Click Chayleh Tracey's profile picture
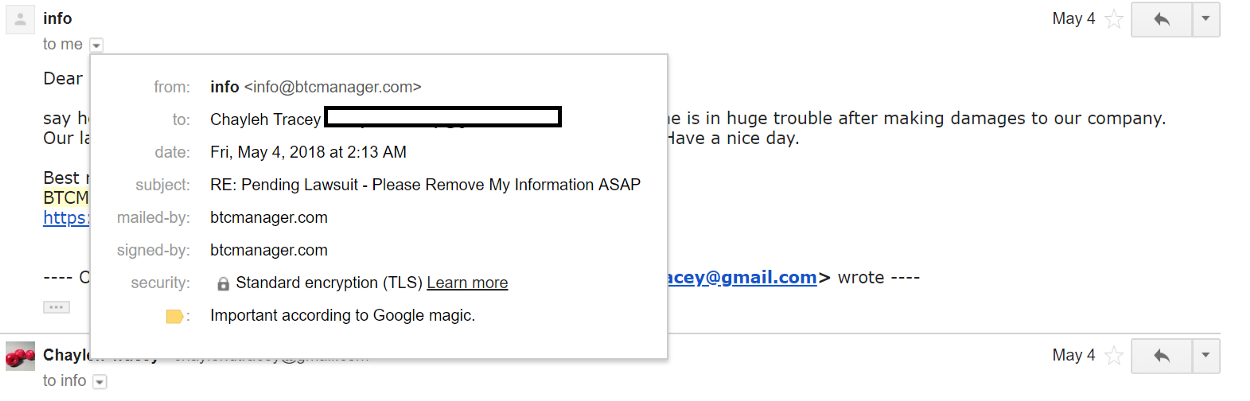1250x401 pixels. (21, 355)
